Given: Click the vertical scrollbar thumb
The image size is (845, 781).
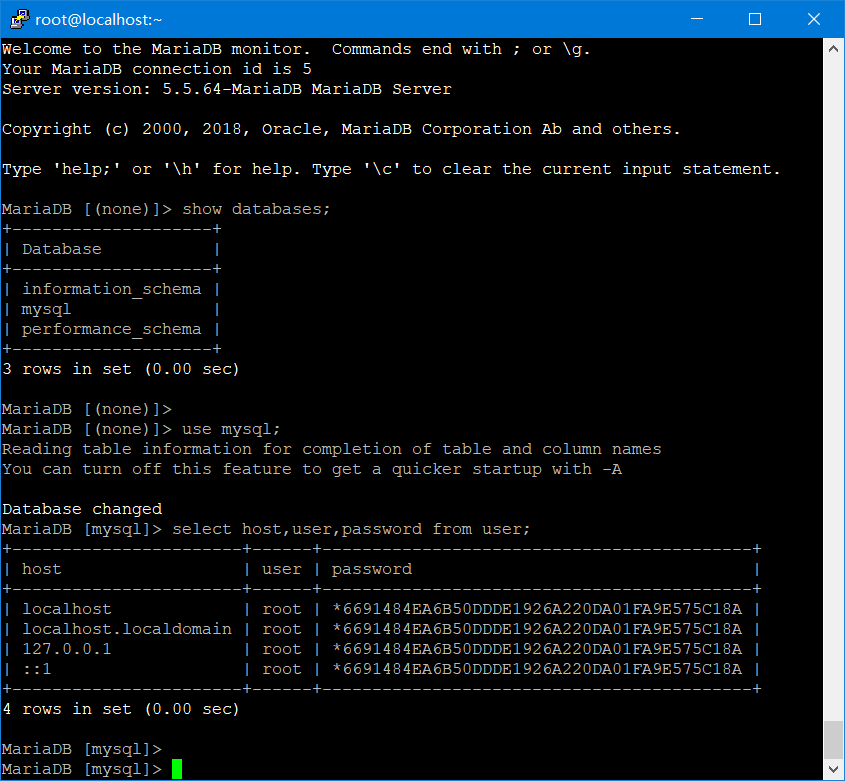Looking at the screenshot, I should pyautogui.click(x=833, y=739).
